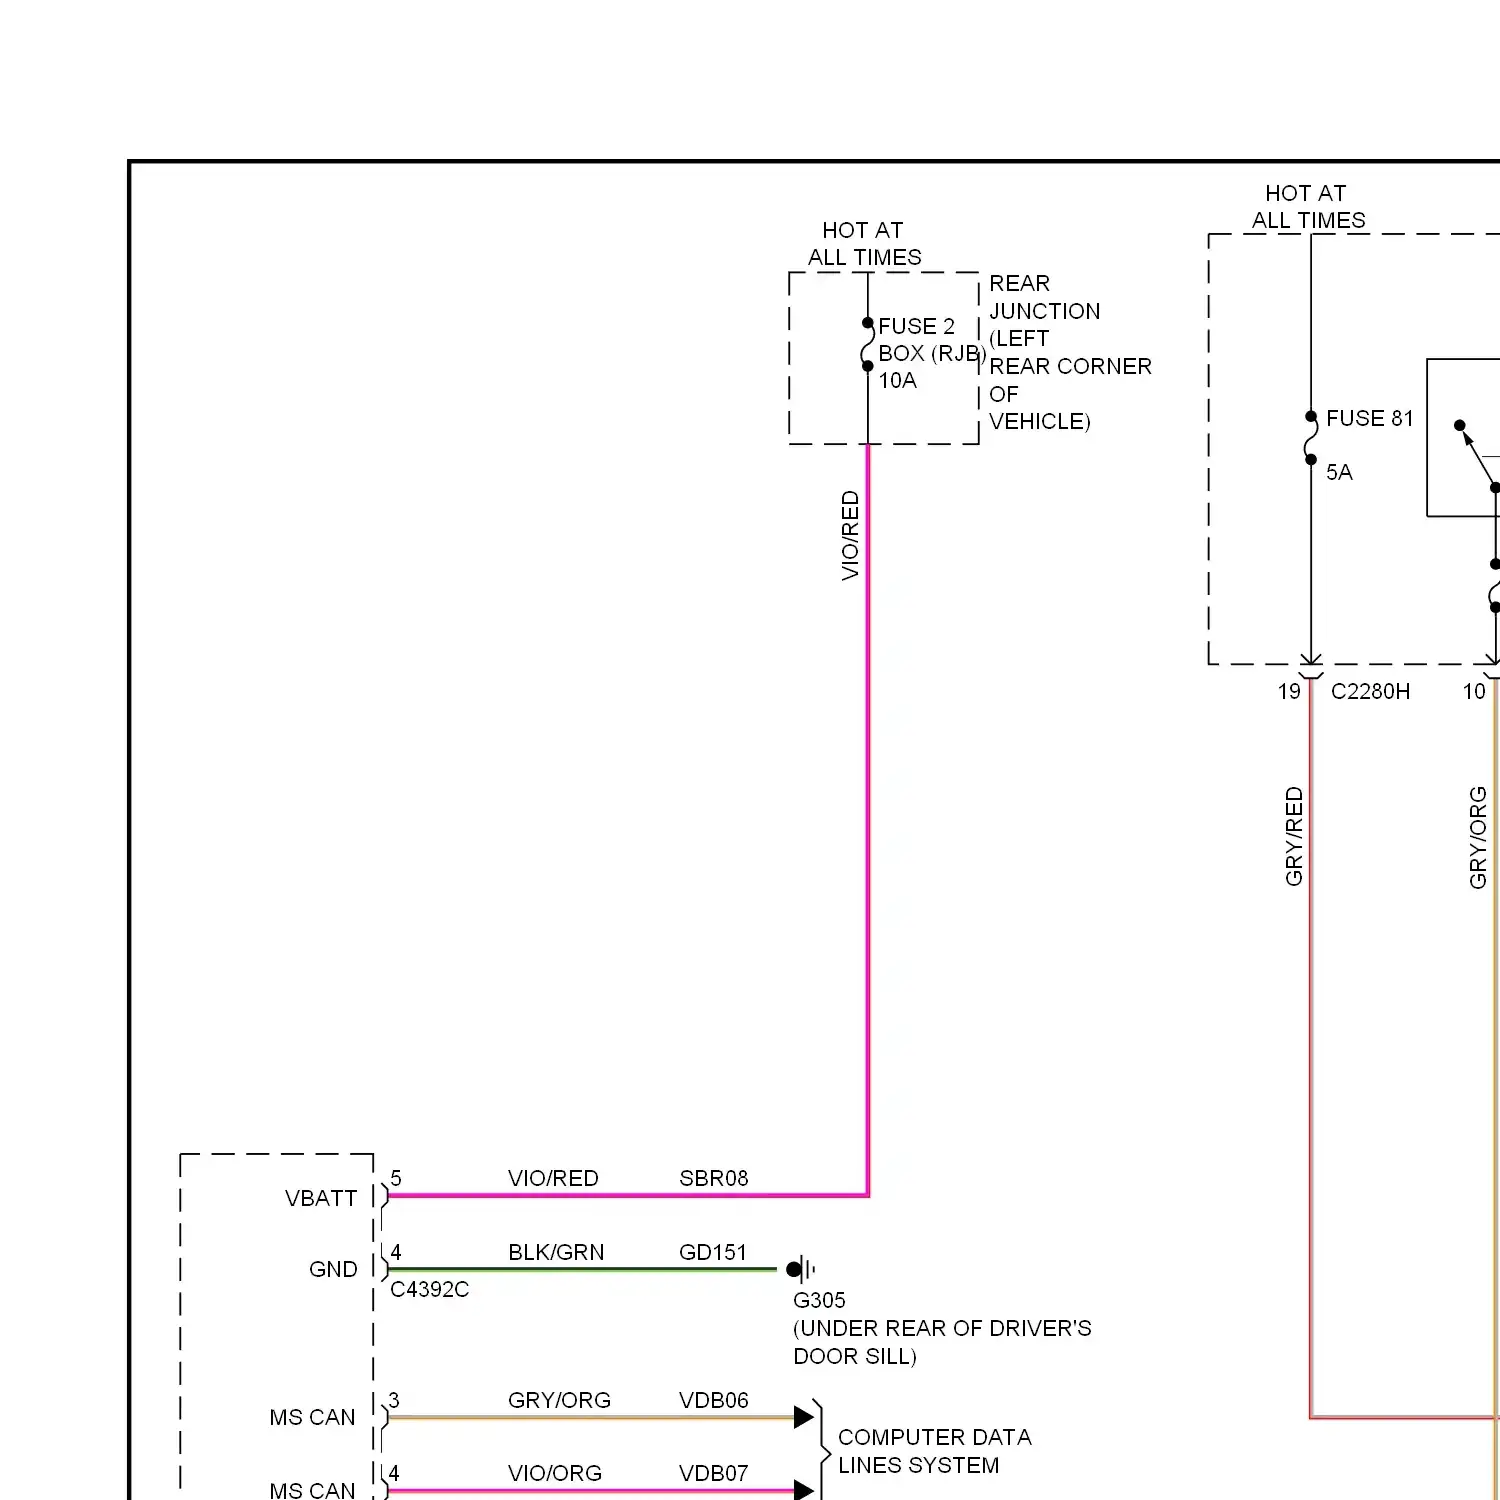Select the 'FUSE 81' label

point(1370,418)
